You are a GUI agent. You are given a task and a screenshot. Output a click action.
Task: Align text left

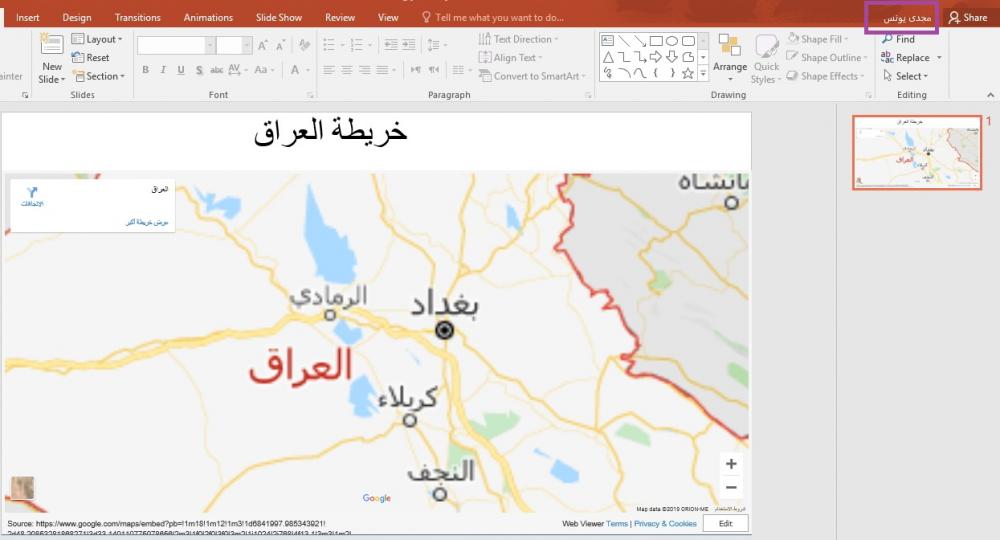coord(329,70)
